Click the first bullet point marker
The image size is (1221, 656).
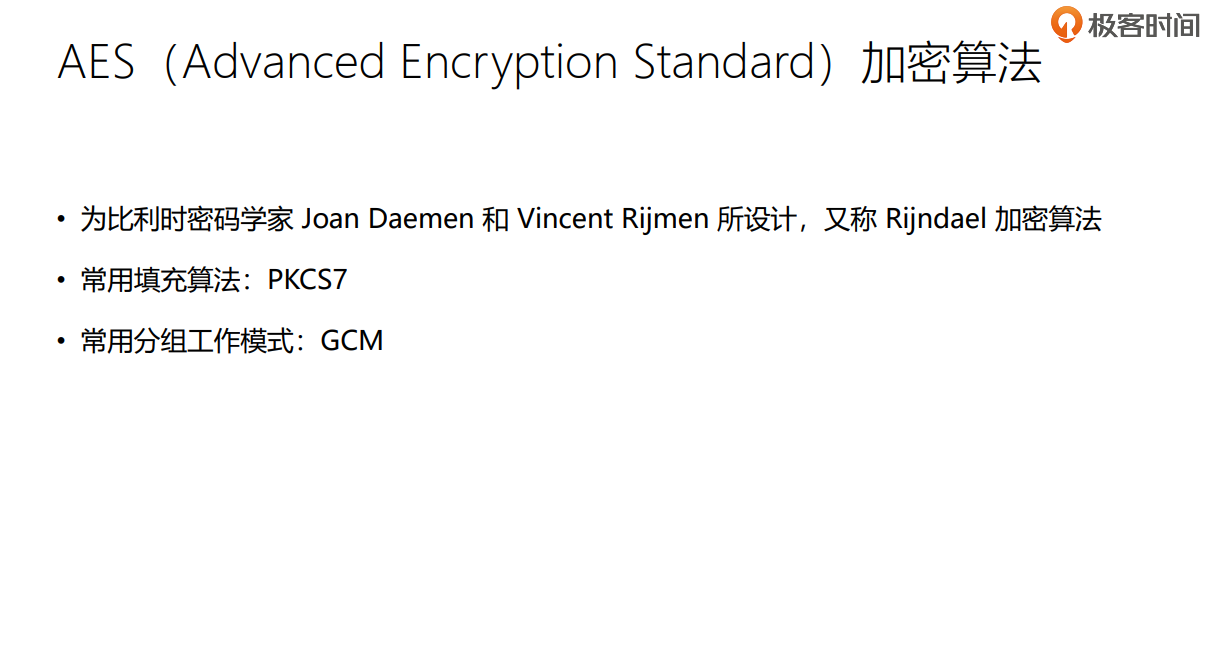(x=61, y=219)
